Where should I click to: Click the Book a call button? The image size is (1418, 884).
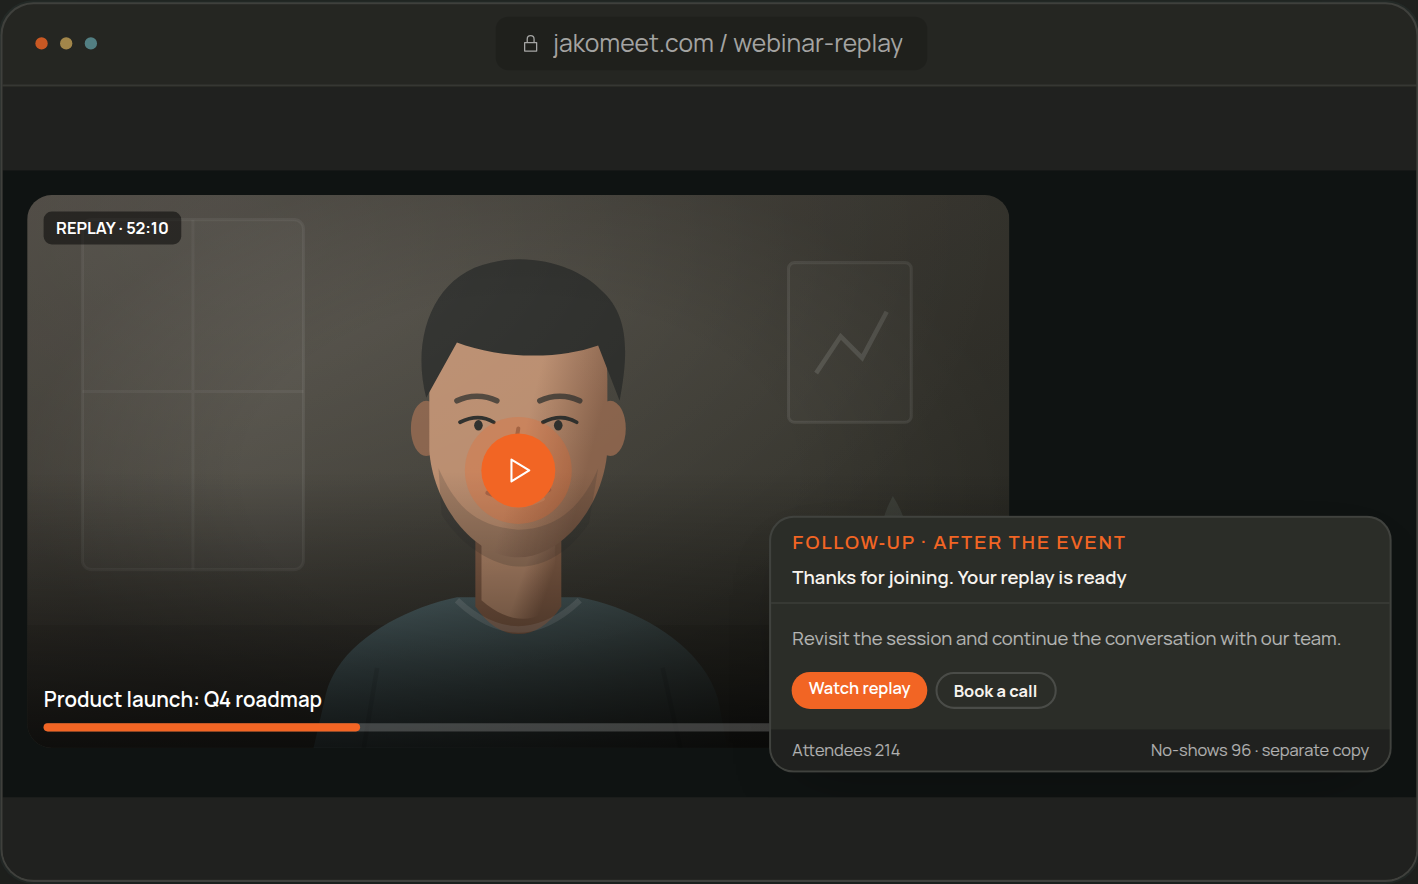[x=995, y=691]
